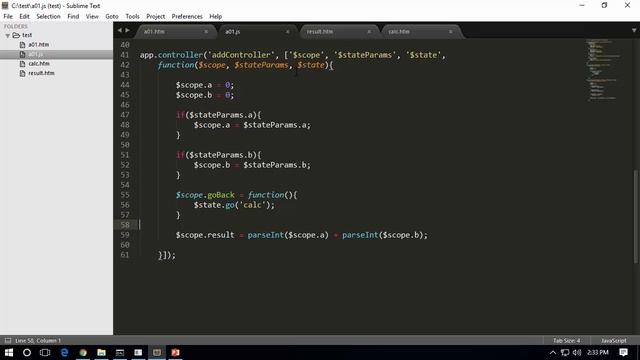Click the 2:33 PM taskbar clock

pos(598,352)
